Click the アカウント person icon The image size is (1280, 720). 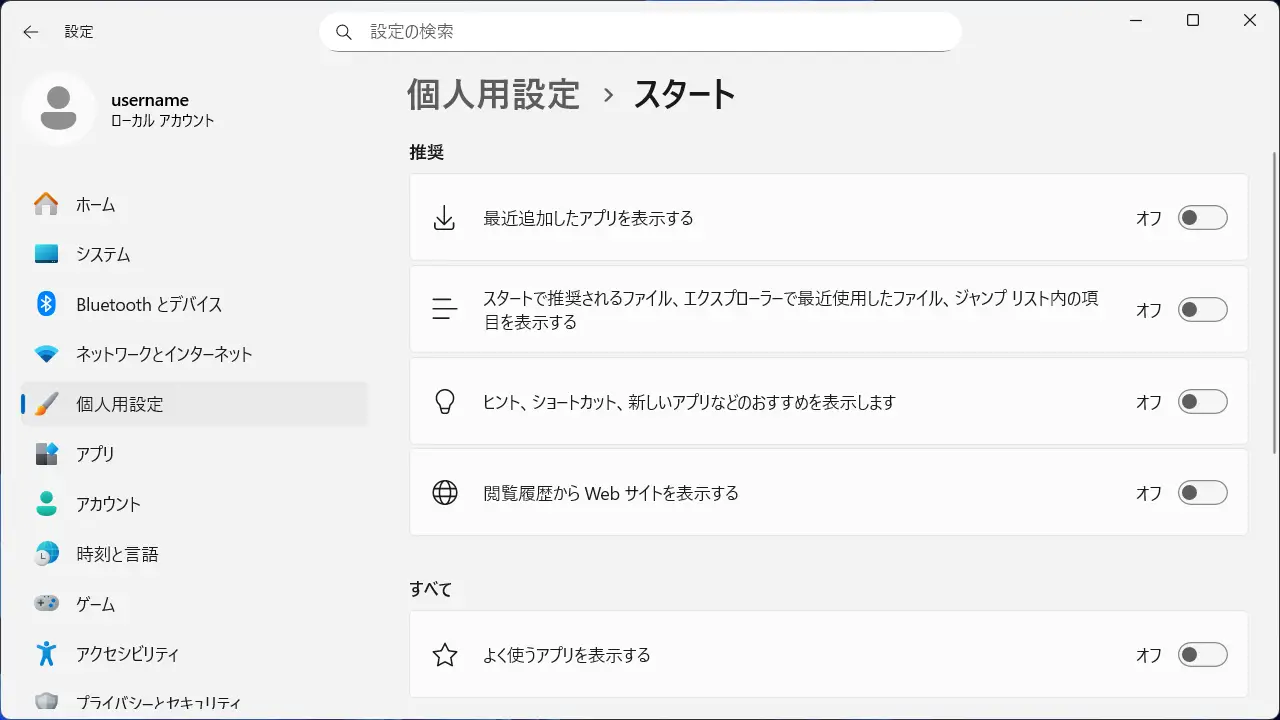tap(46, 504)
